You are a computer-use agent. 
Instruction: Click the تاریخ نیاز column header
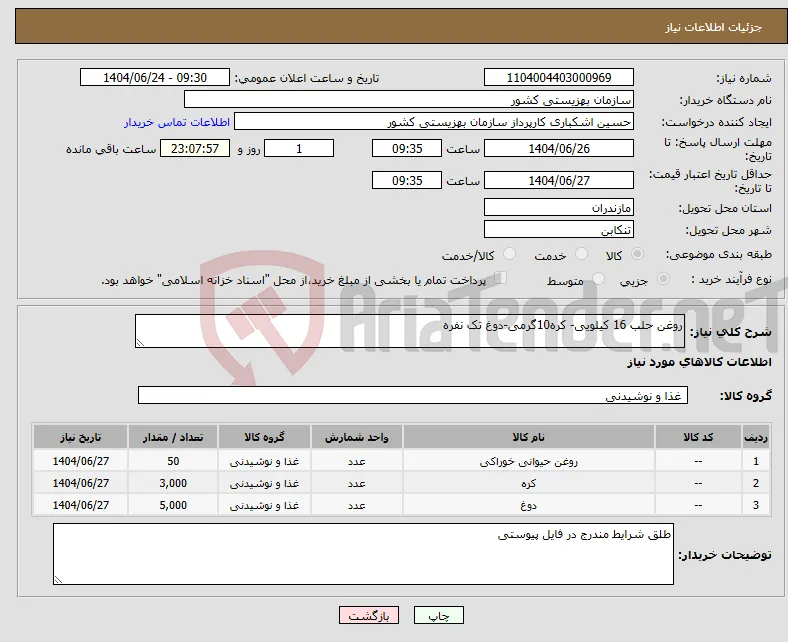pyautogui.click(x=80, y=437)
